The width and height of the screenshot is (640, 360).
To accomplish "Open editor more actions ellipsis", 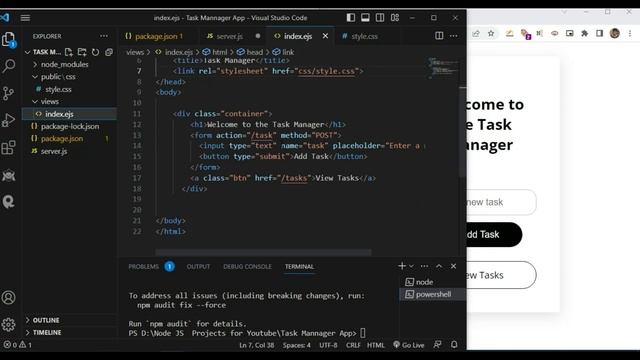I will tap(453, 36).
